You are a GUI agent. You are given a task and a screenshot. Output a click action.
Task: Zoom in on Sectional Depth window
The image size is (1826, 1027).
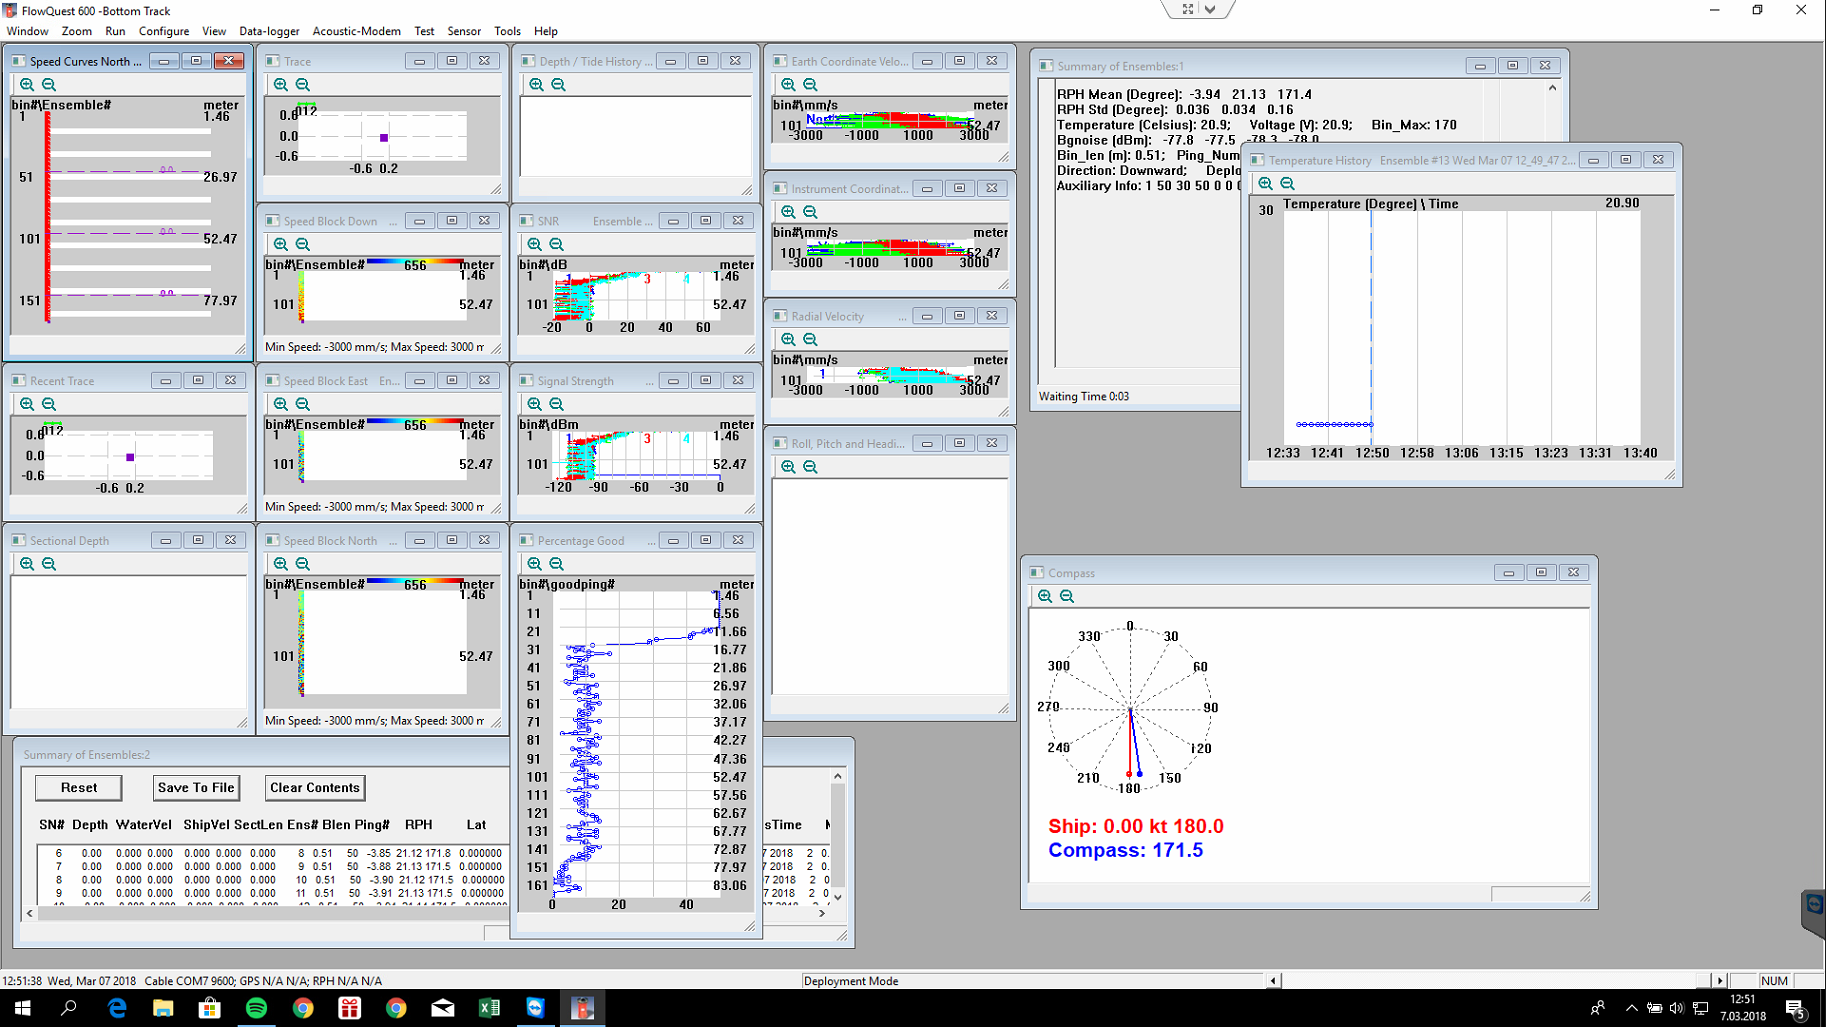pyautogui.click(x=27, y=564)
